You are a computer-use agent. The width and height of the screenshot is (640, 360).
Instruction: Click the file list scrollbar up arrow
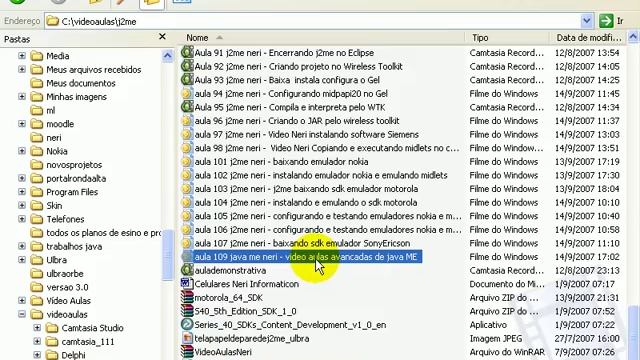pos(633,37)
